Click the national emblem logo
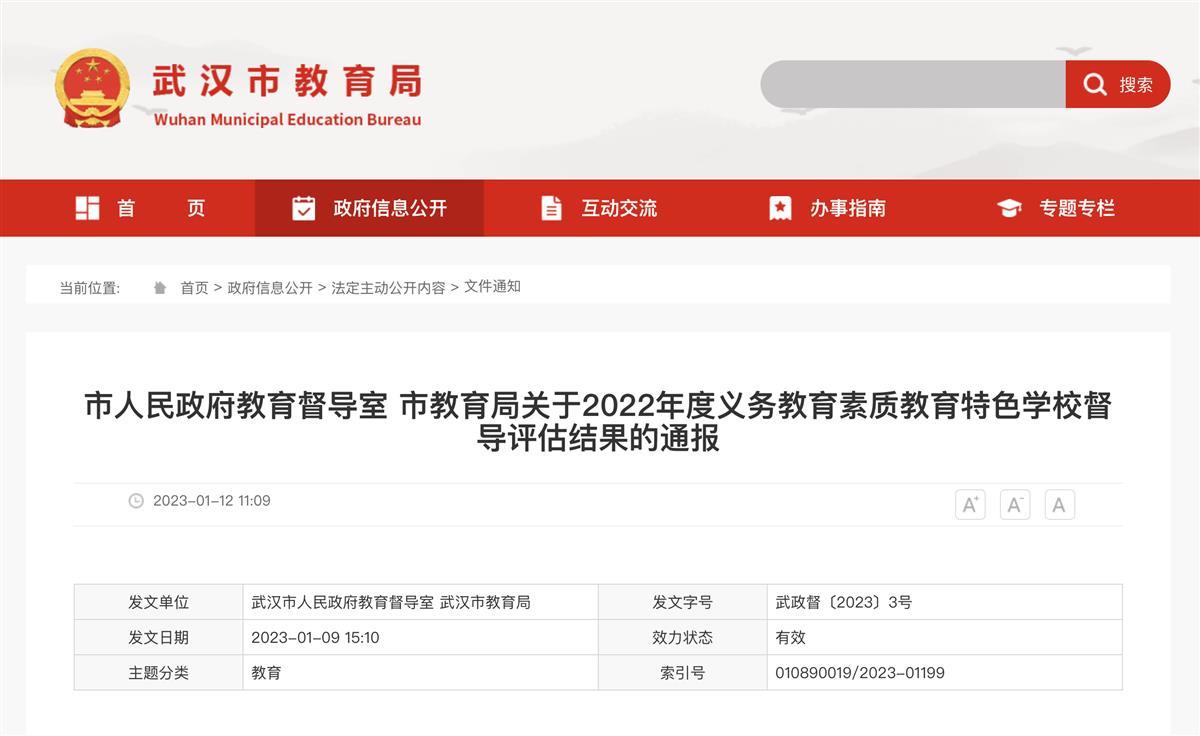The height and width of the screenshot is (736, 1200). [92, 88]
